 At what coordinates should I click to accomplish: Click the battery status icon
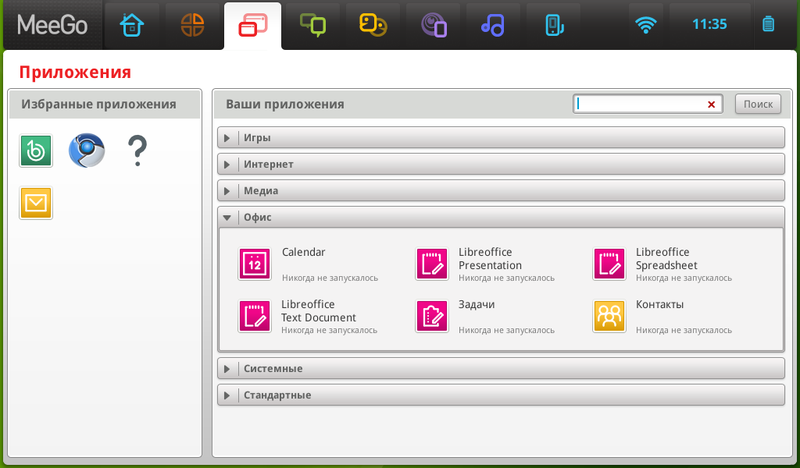pos(768,24)
